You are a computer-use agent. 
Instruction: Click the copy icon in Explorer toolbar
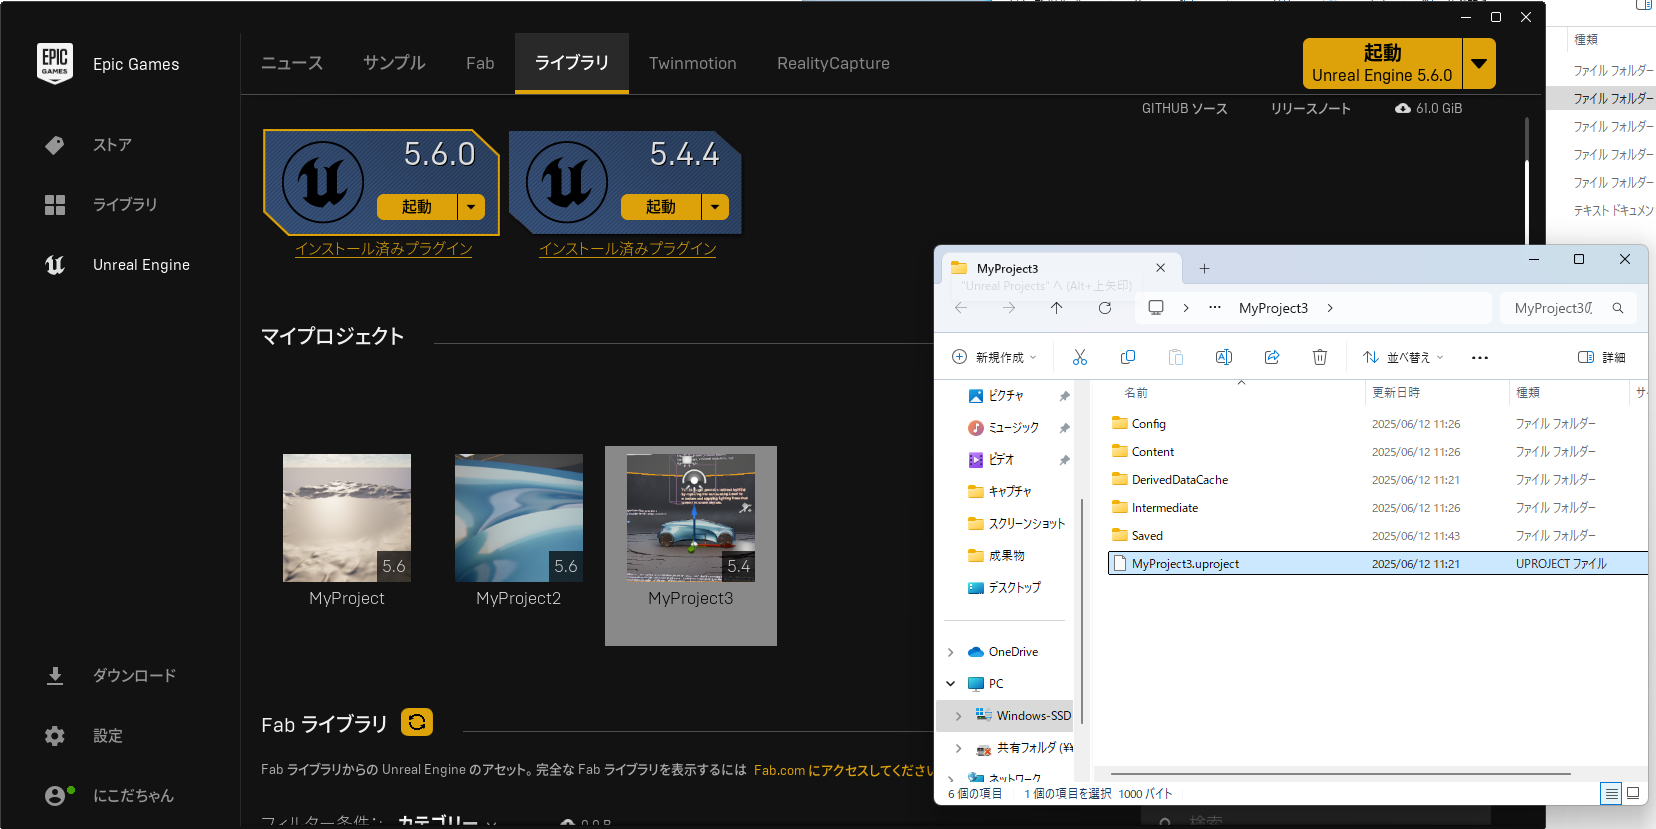[1128, 357]
